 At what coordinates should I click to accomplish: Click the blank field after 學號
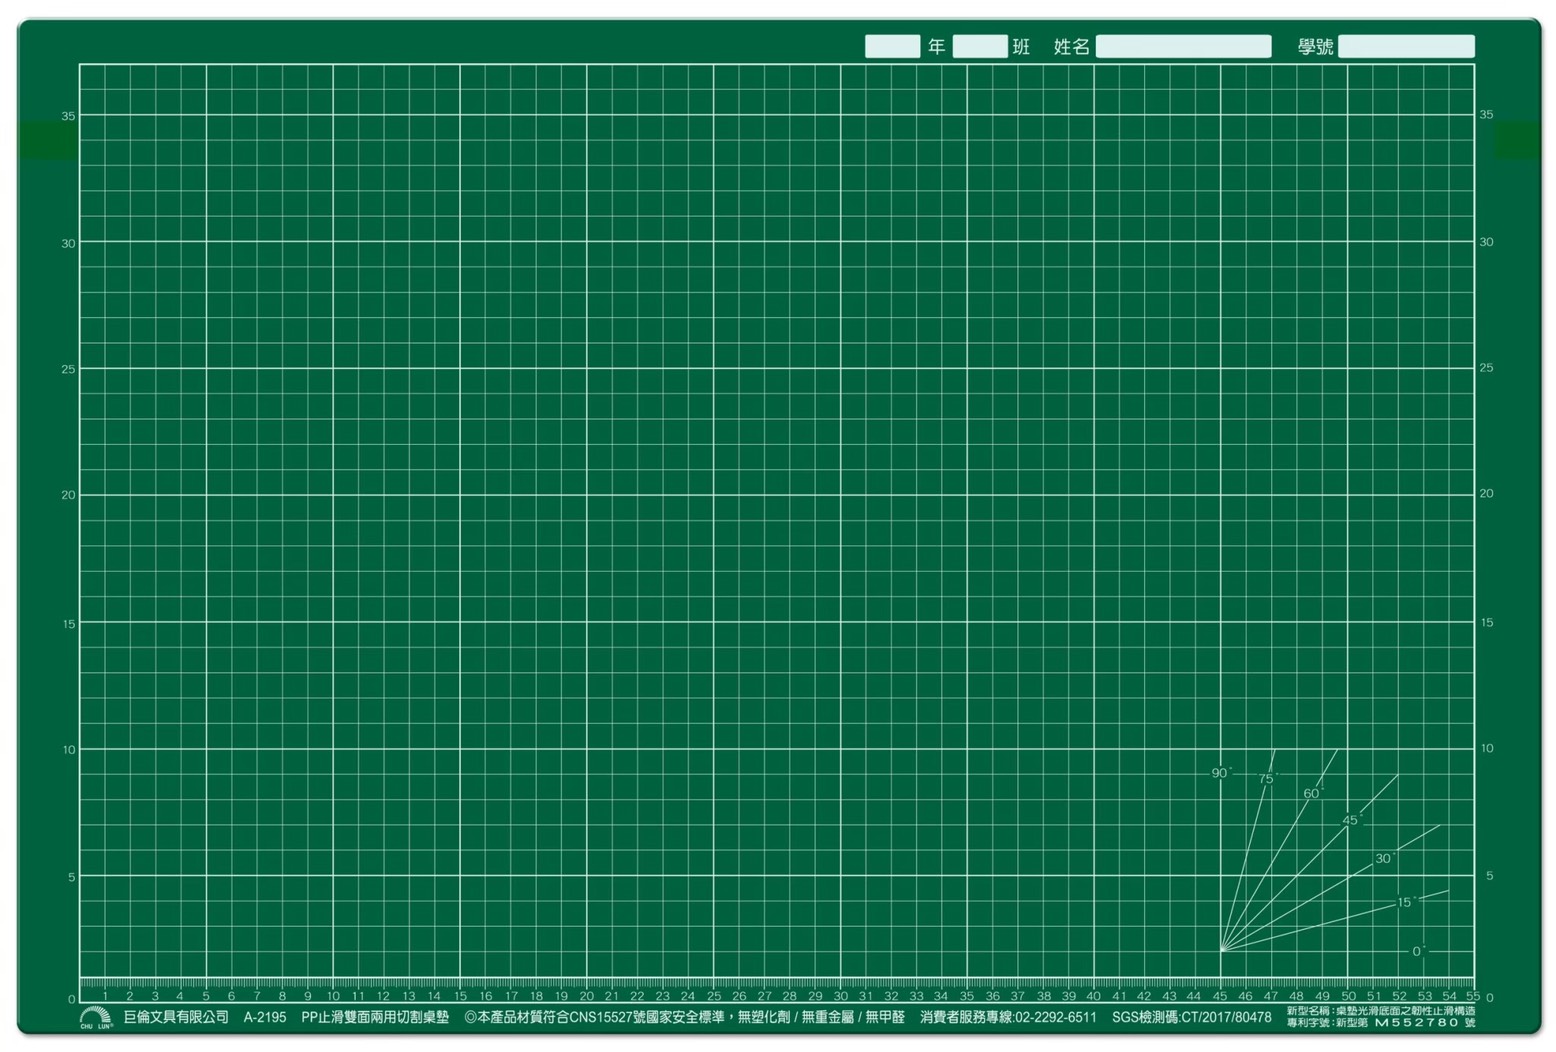(1406, 46)
